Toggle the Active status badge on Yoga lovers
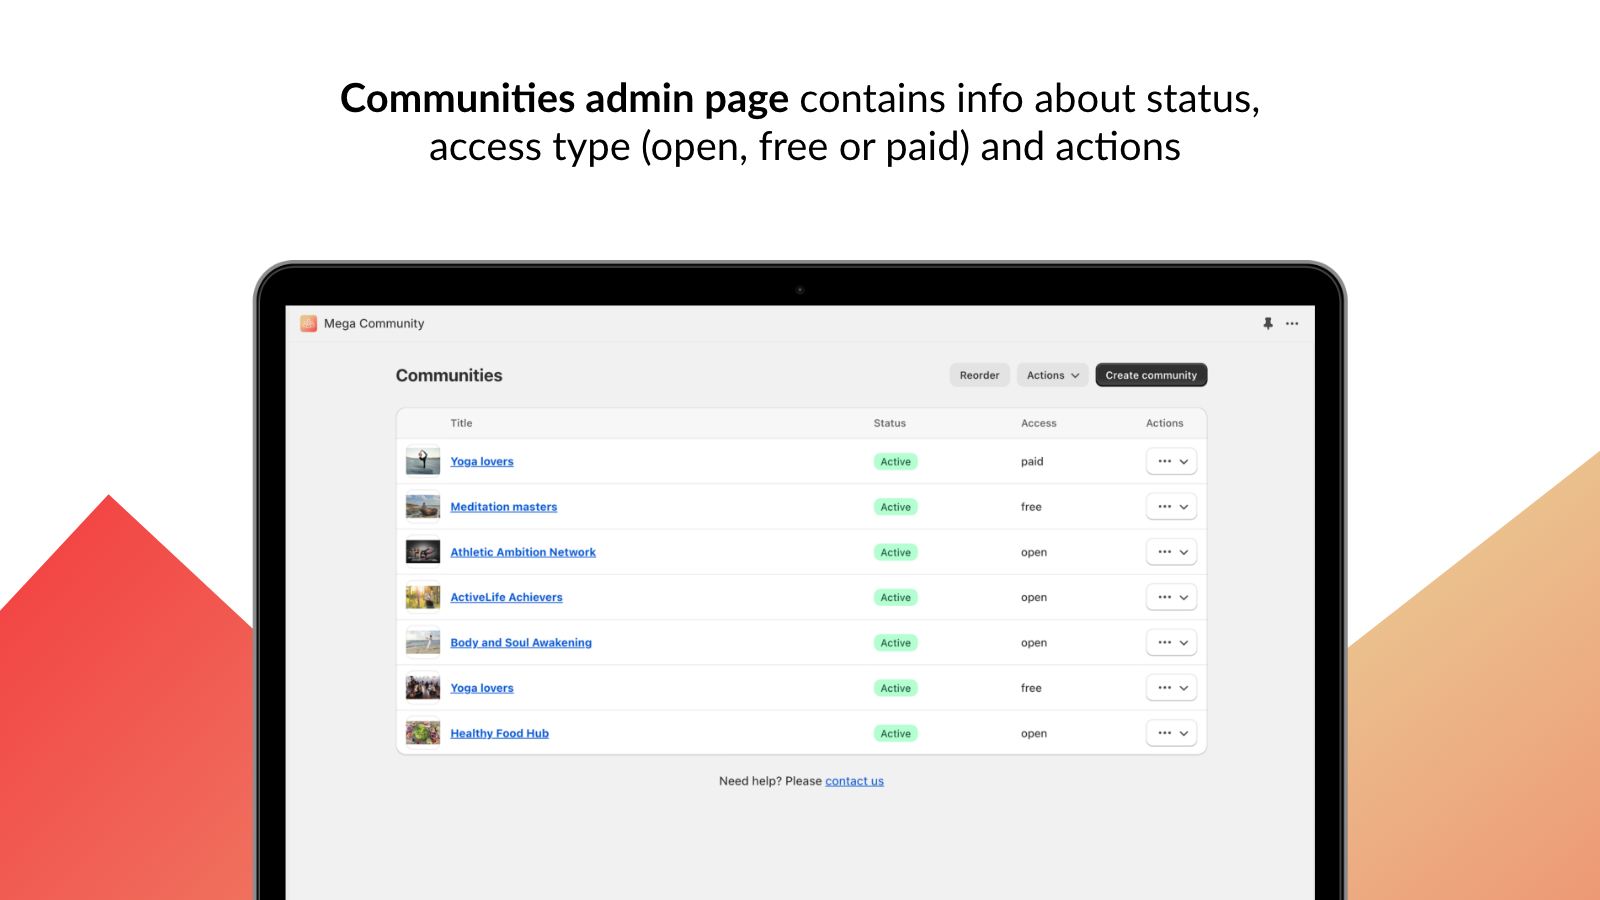This screenshot has width=1600, height=900. coord(895,461)
